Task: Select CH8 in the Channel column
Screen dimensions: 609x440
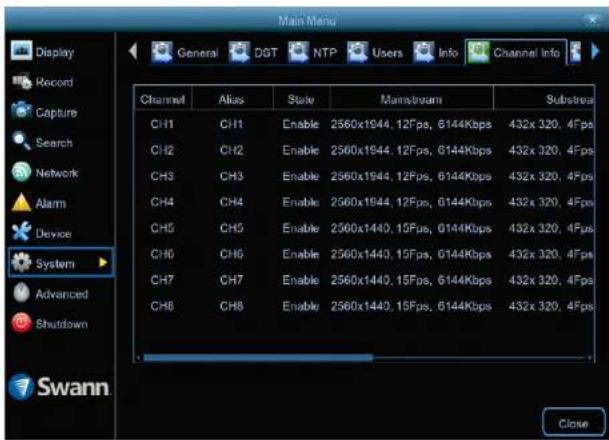Action: (162, 306)
